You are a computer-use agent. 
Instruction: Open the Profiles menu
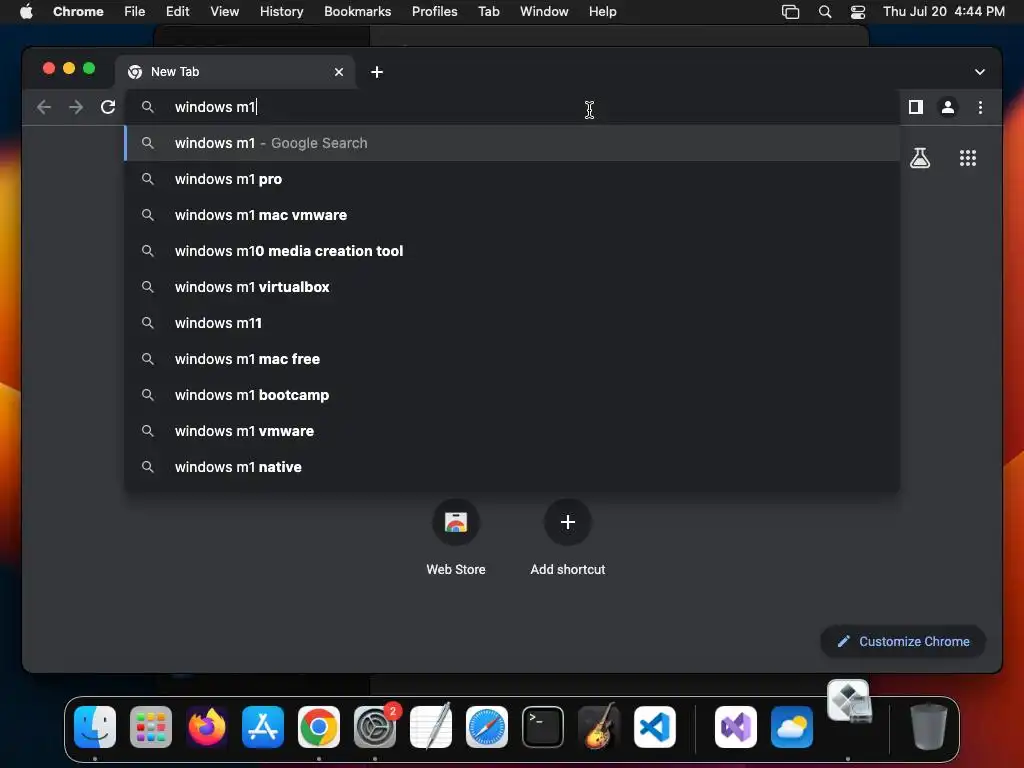click(x=434, y=12)
